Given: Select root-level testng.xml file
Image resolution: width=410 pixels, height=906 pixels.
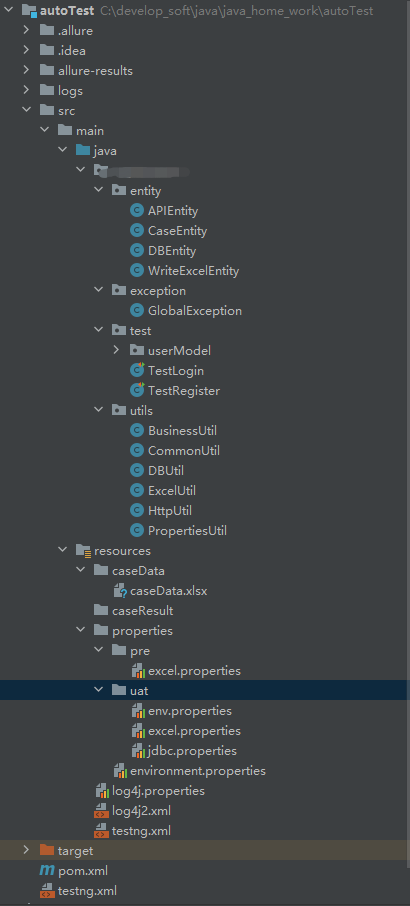Looking at the screenshot, I should [78, 890].
